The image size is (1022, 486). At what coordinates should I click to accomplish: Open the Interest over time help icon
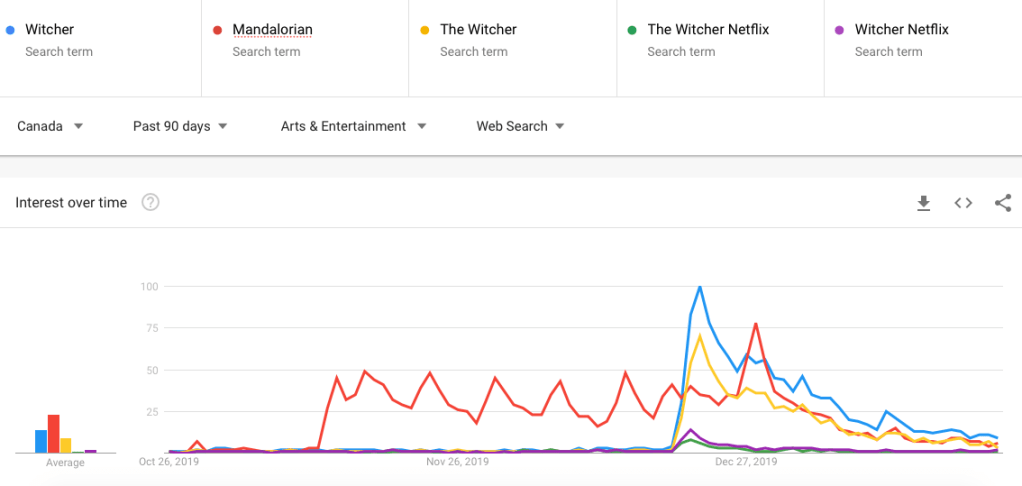[150, 203]
